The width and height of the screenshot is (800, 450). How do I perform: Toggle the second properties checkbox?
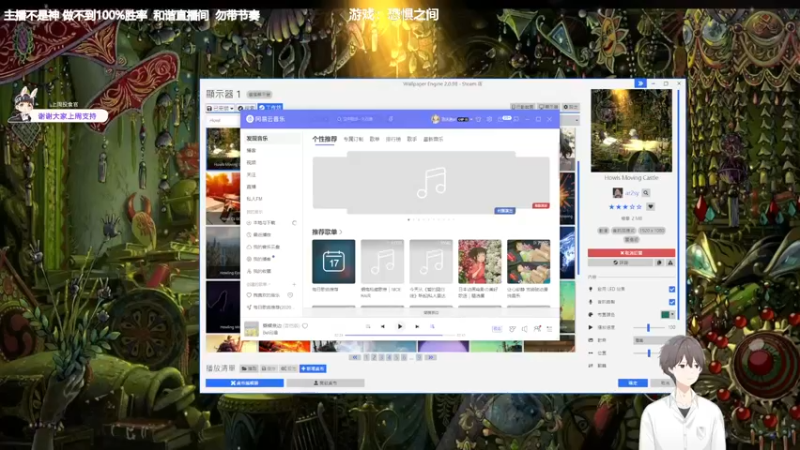point(672,302)
